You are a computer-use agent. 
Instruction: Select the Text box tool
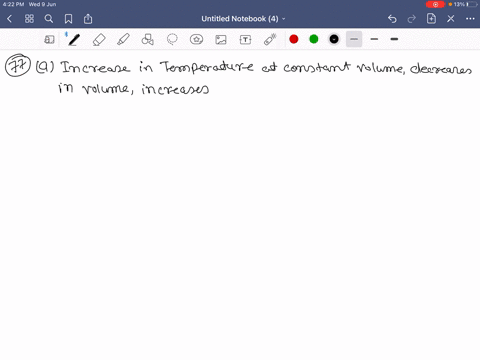tap(245, 40)
